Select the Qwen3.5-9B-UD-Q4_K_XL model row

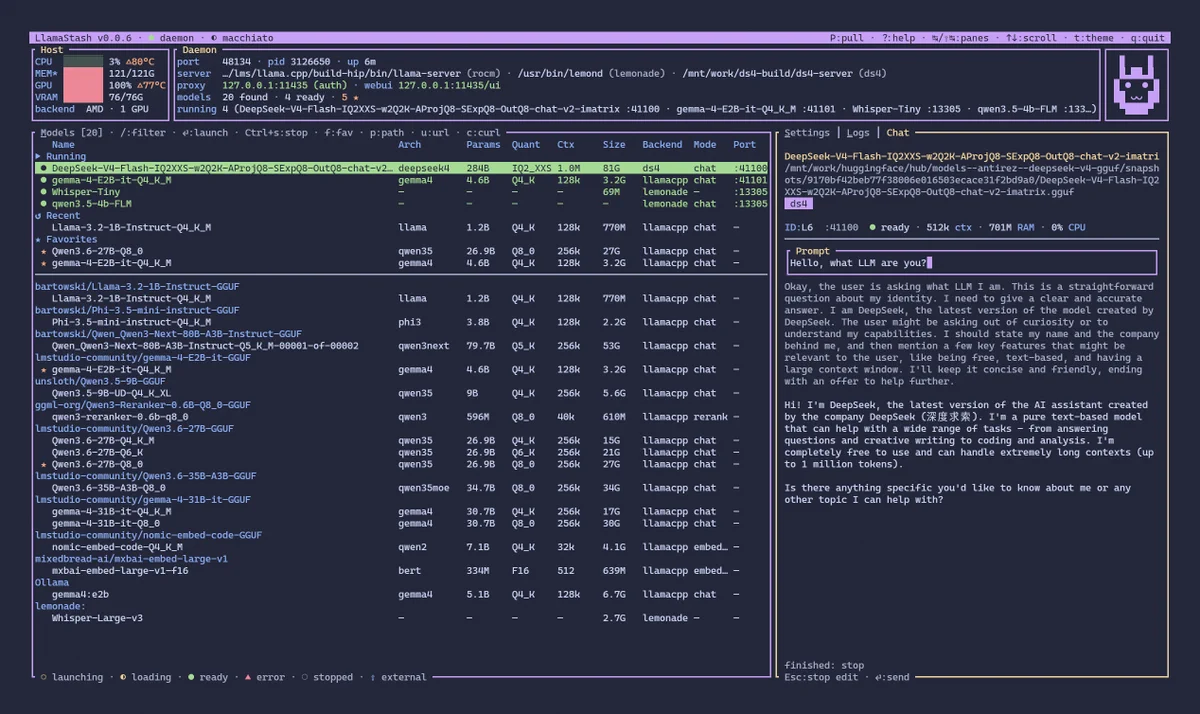[x=403, y=393]
